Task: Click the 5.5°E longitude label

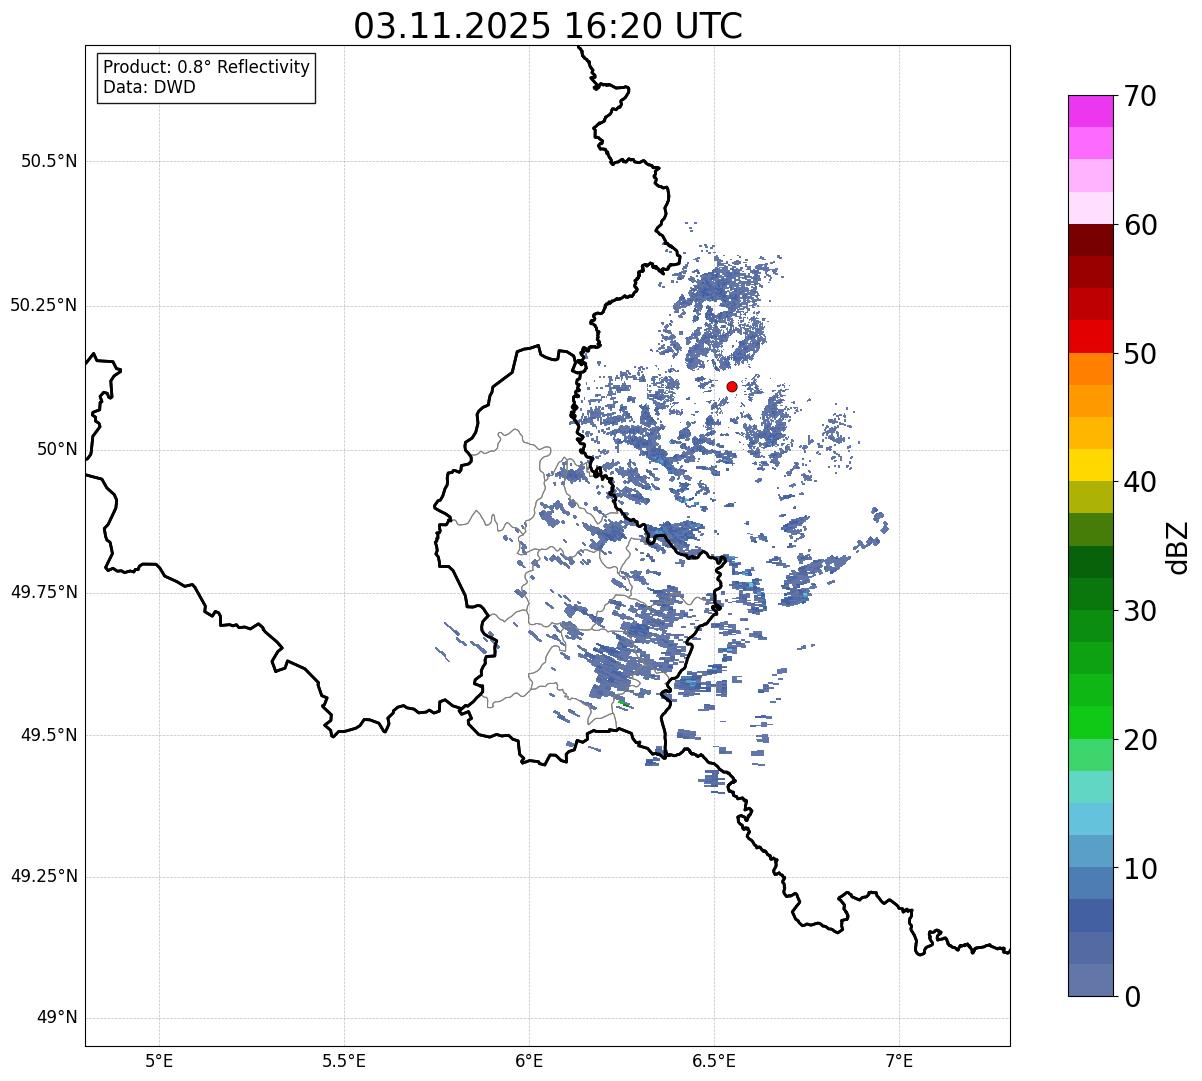Action: point(344,1060)
